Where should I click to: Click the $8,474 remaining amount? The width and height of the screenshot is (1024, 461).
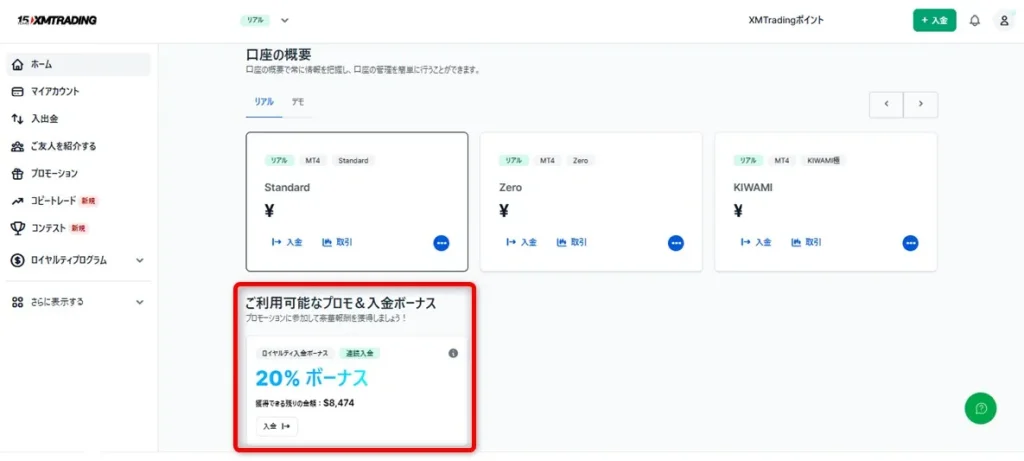(x=338, y=403)
